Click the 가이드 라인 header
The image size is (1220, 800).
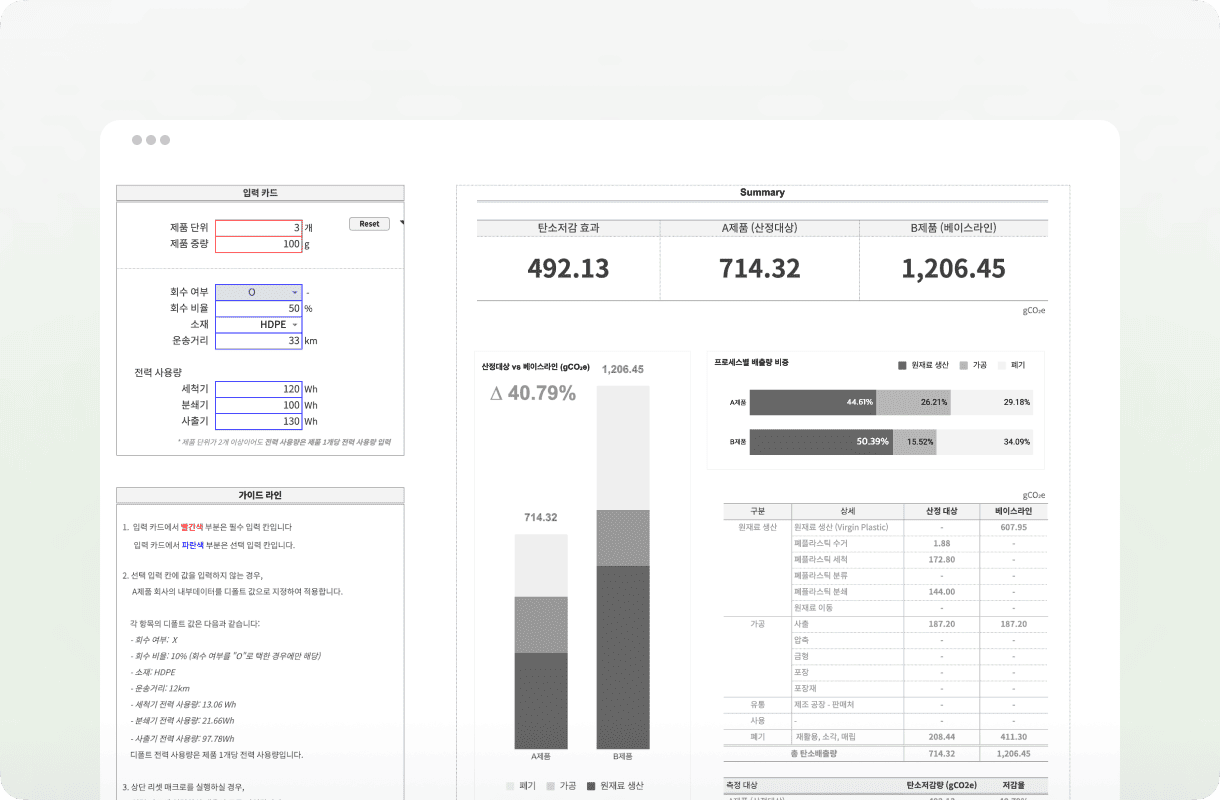[x=260, y=495]
